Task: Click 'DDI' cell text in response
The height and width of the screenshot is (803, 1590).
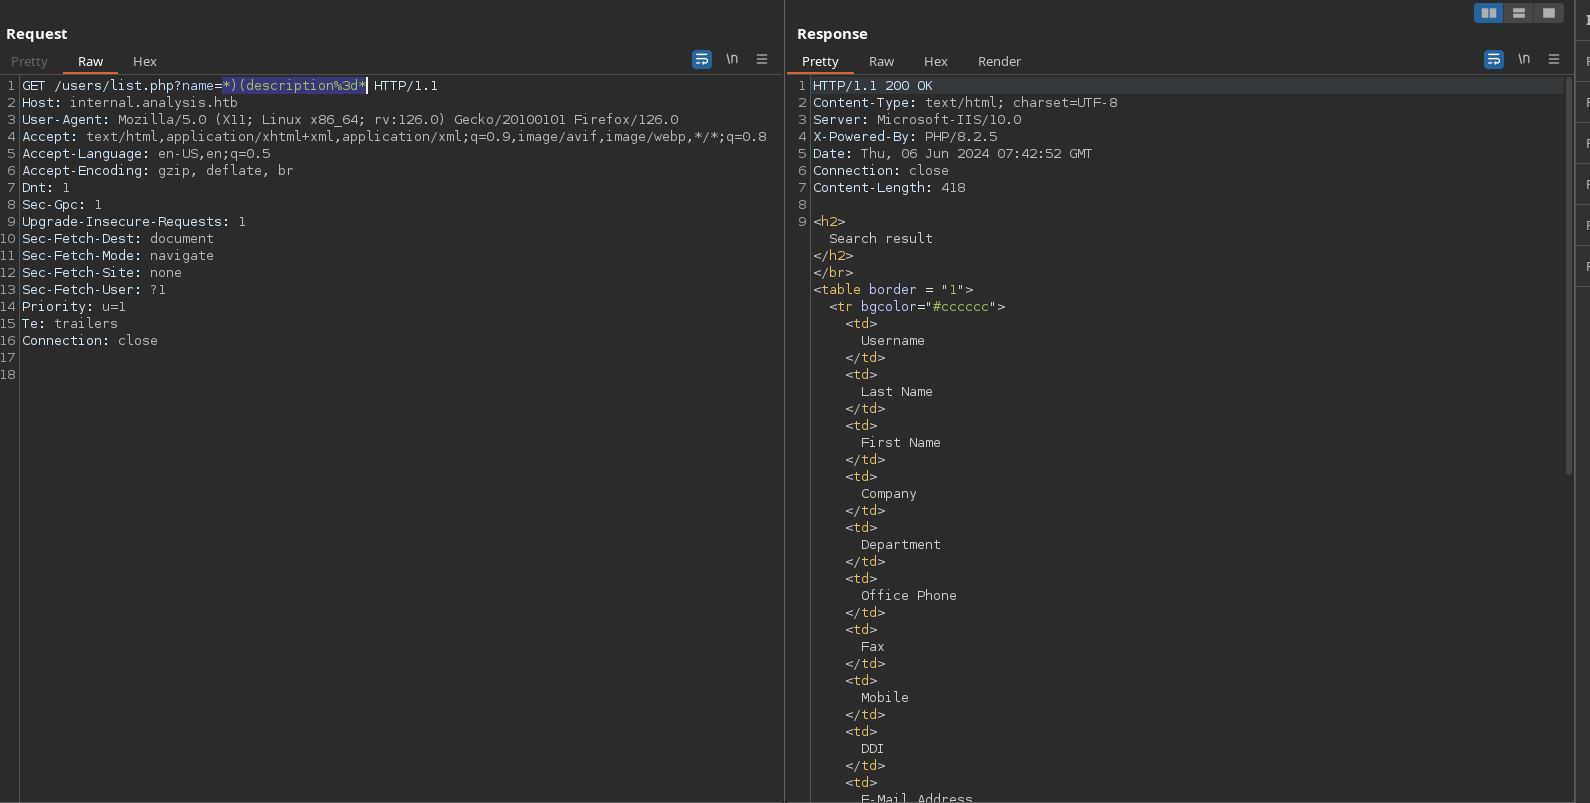Action: pos(873,749)
